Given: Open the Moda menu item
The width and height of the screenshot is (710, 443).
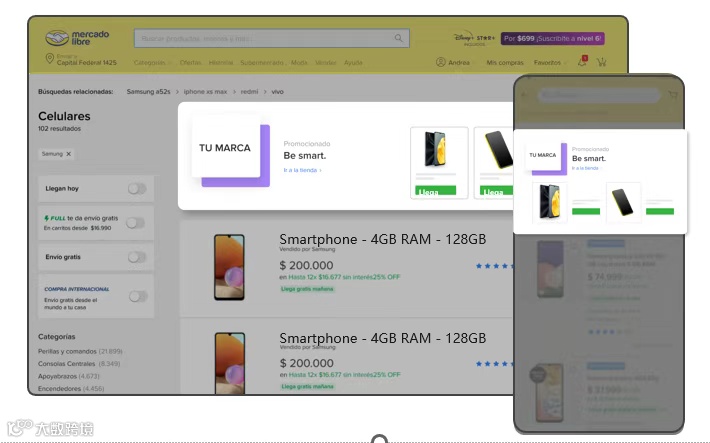Looking at the screenshot, I should pos(299,63).
